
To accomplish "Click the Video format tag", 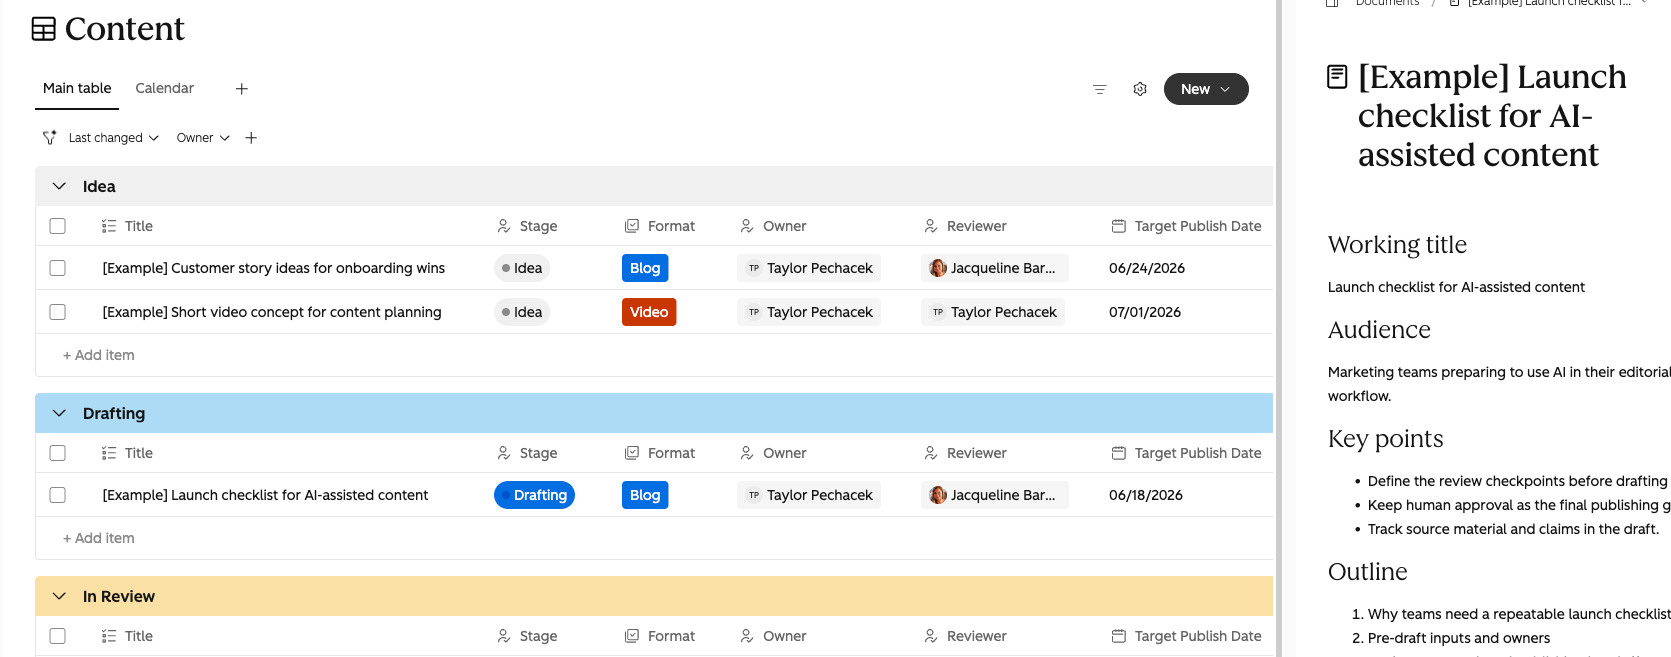I will [x=649, y=312].
